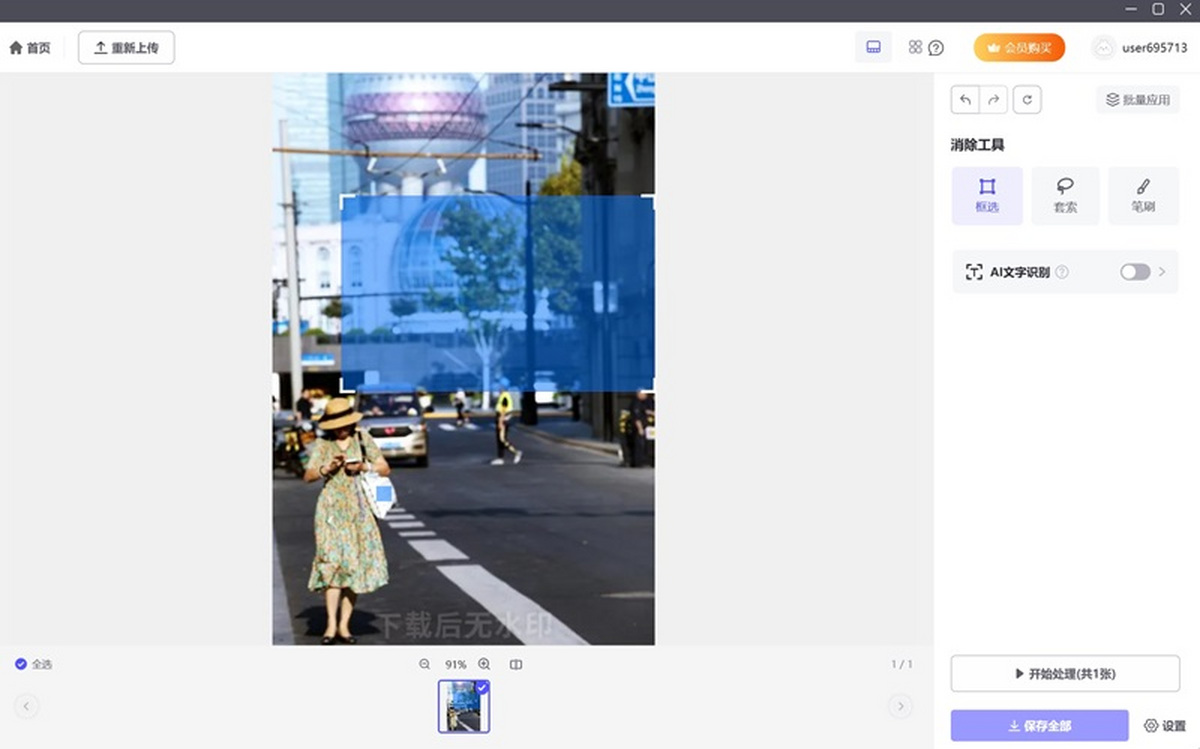Toggle the 全选 select-all checkbox

pyautogui.click(x=21, y=664)
